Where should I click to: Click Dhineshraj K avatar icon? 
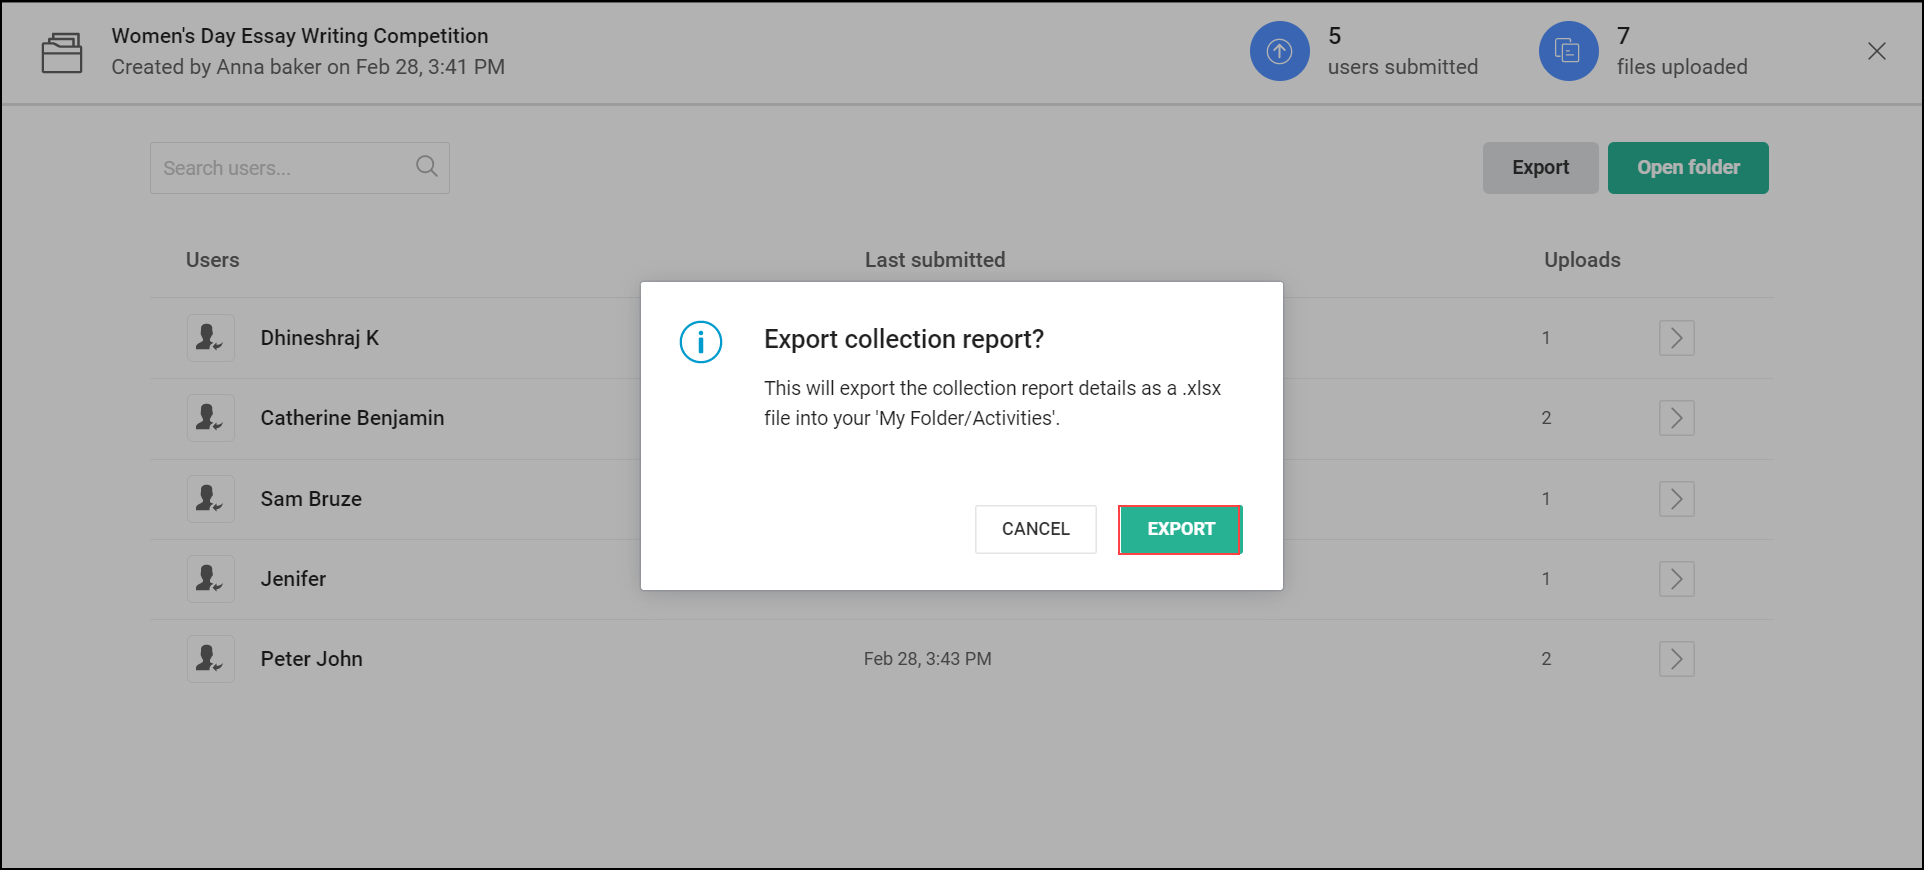[211, 338]
